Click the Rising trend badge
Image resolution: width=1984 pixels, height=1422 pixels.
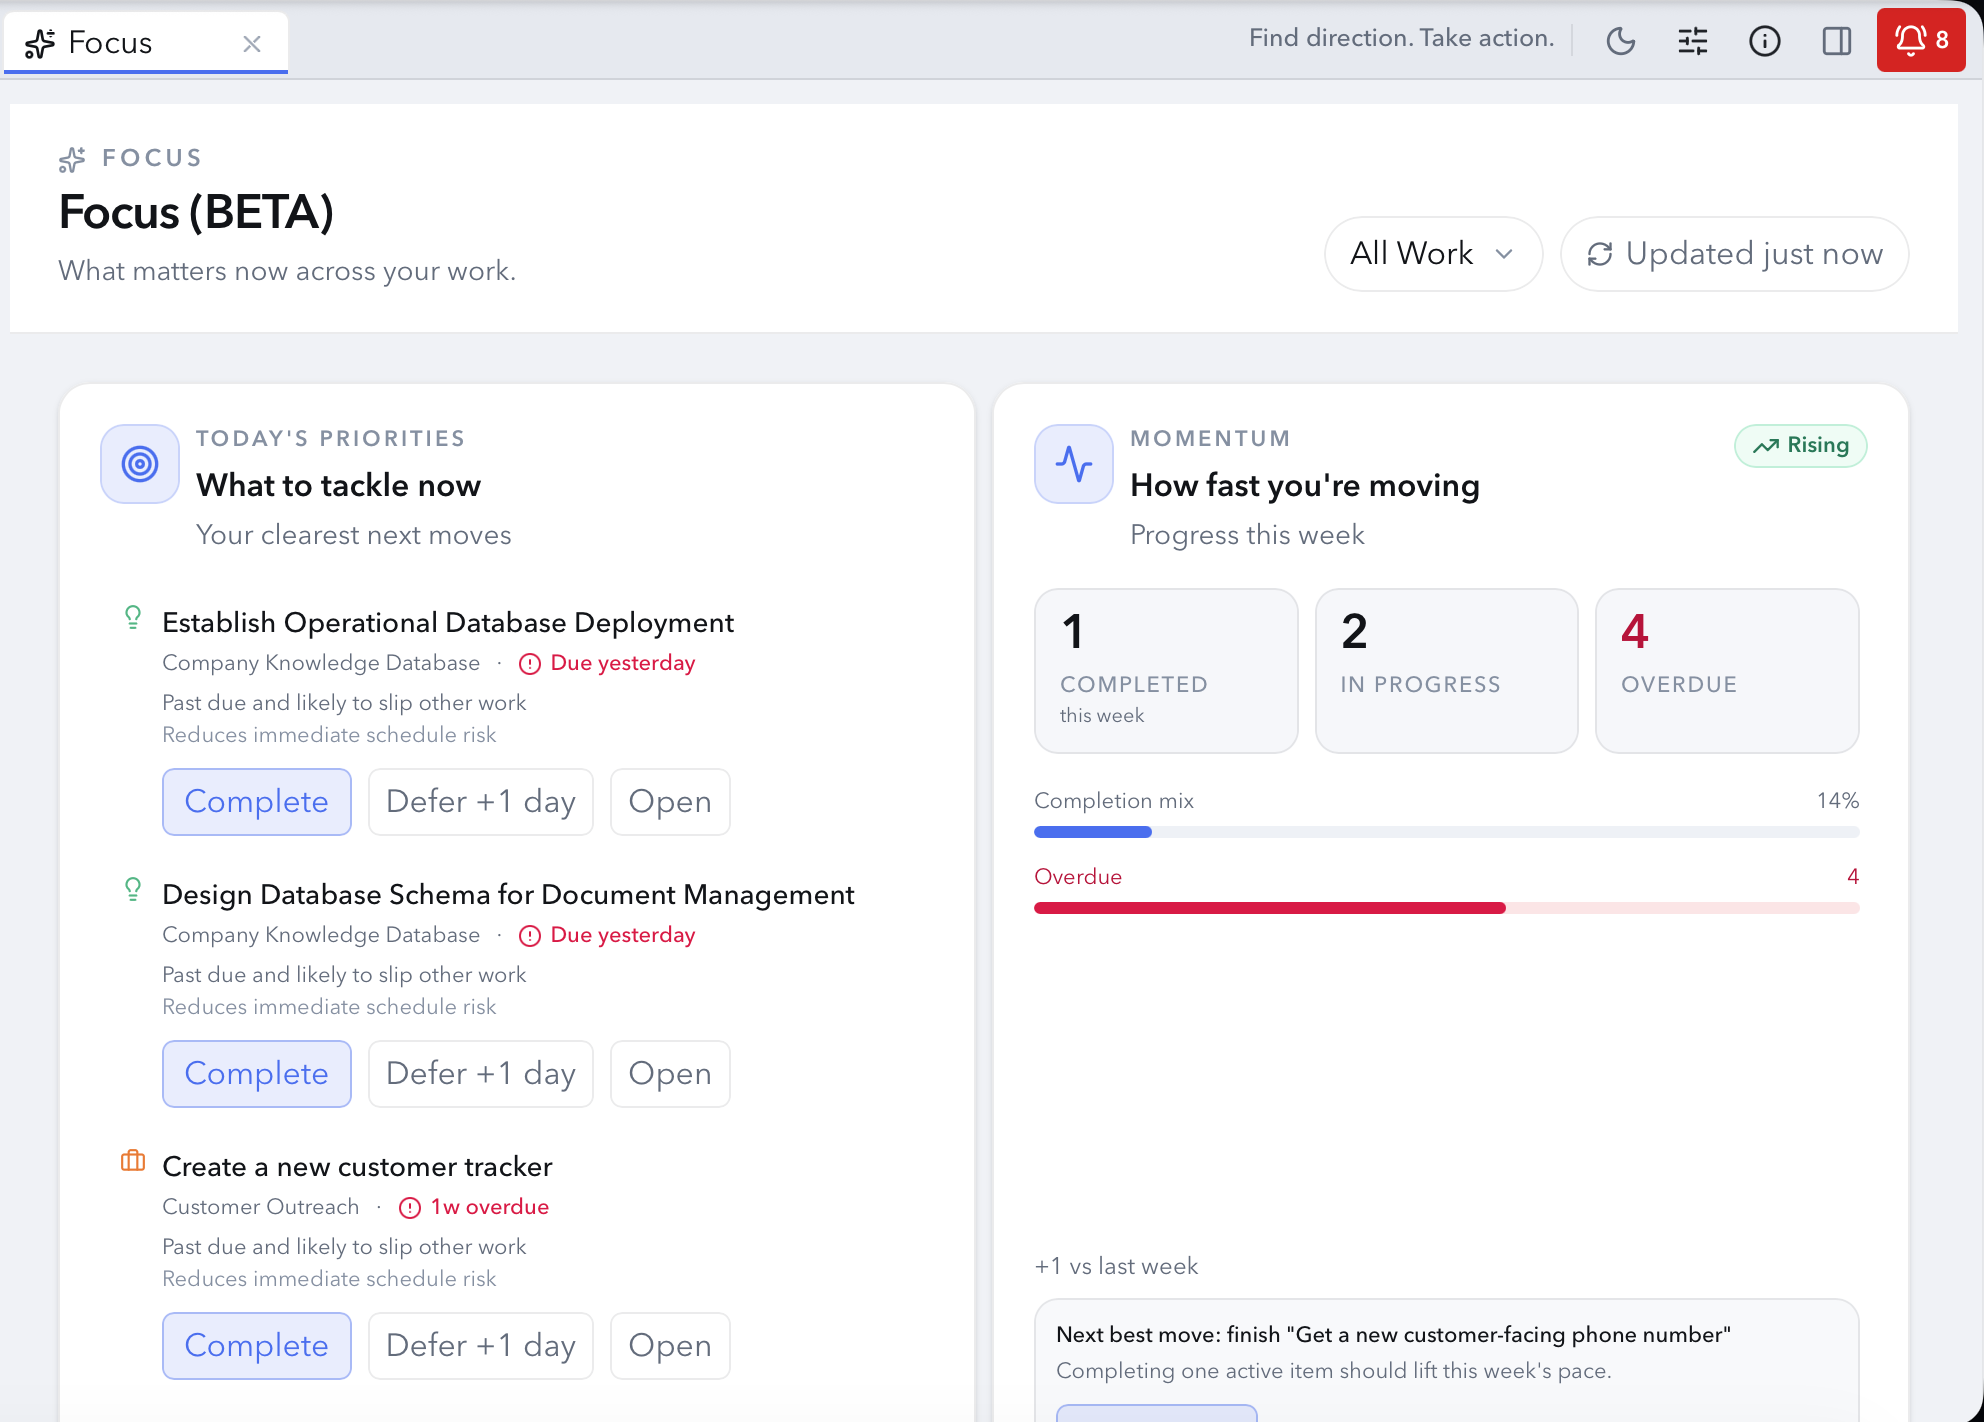pyautogui.click(x=1800, y=445)
